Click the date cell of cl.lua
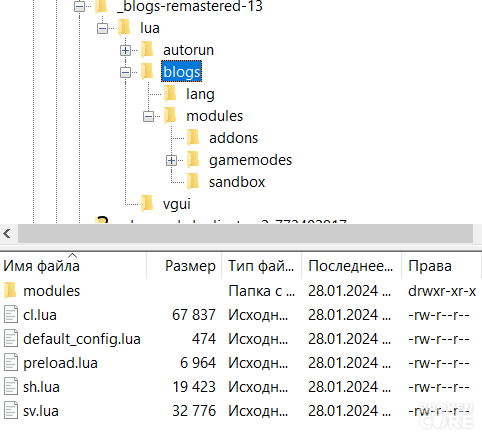The height and width of the screenshot is (433, 482). coord(349,315)
